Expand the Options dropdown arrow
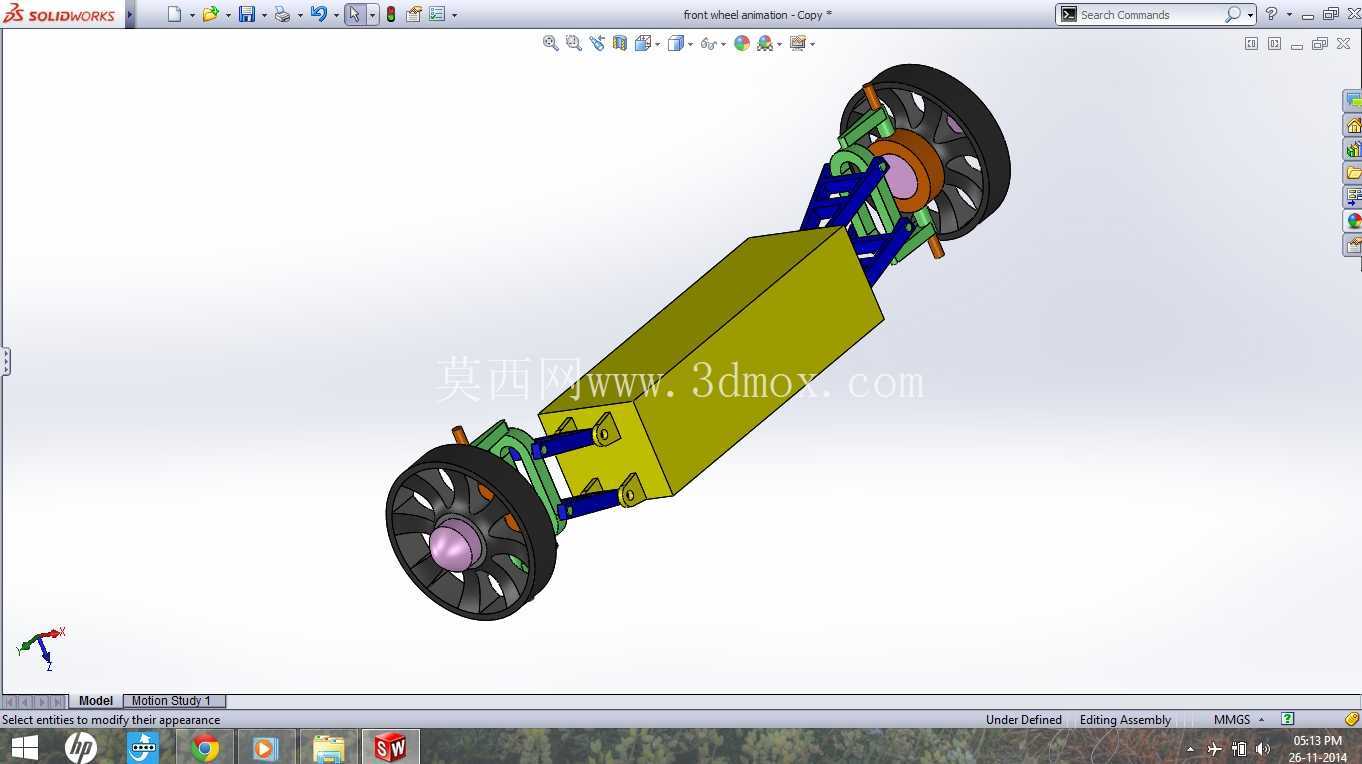The width and height of the screenshot is (1362, 764). coord(455,15)
